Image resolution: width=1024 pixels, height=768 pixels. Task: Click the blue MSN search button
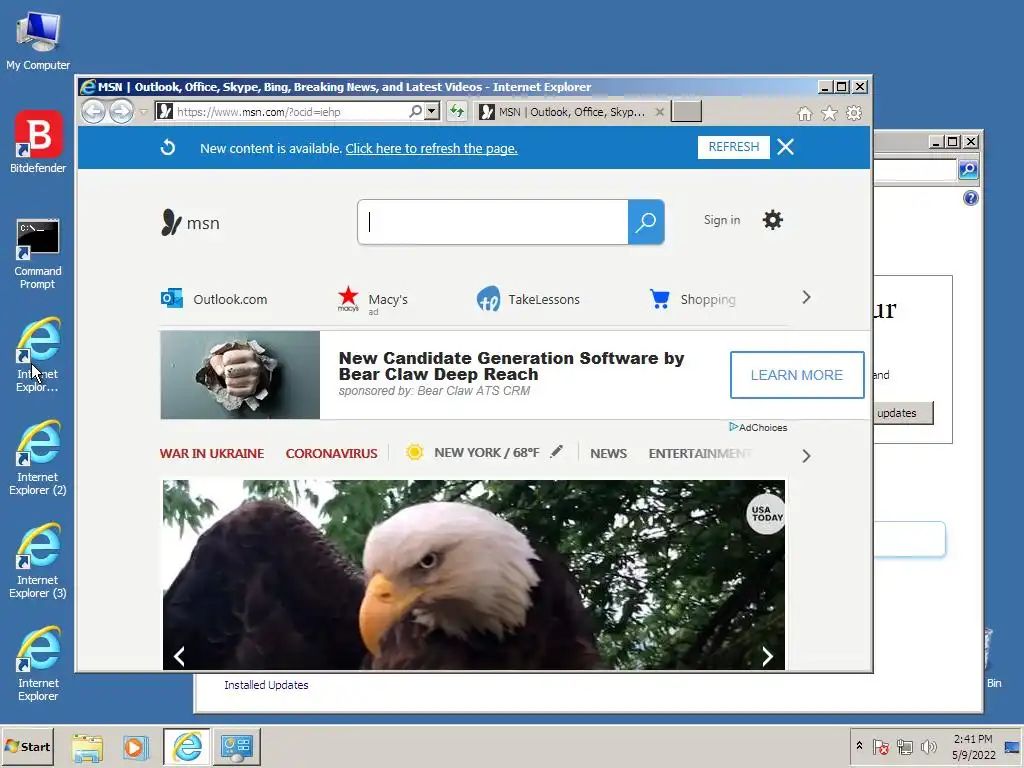646,222
